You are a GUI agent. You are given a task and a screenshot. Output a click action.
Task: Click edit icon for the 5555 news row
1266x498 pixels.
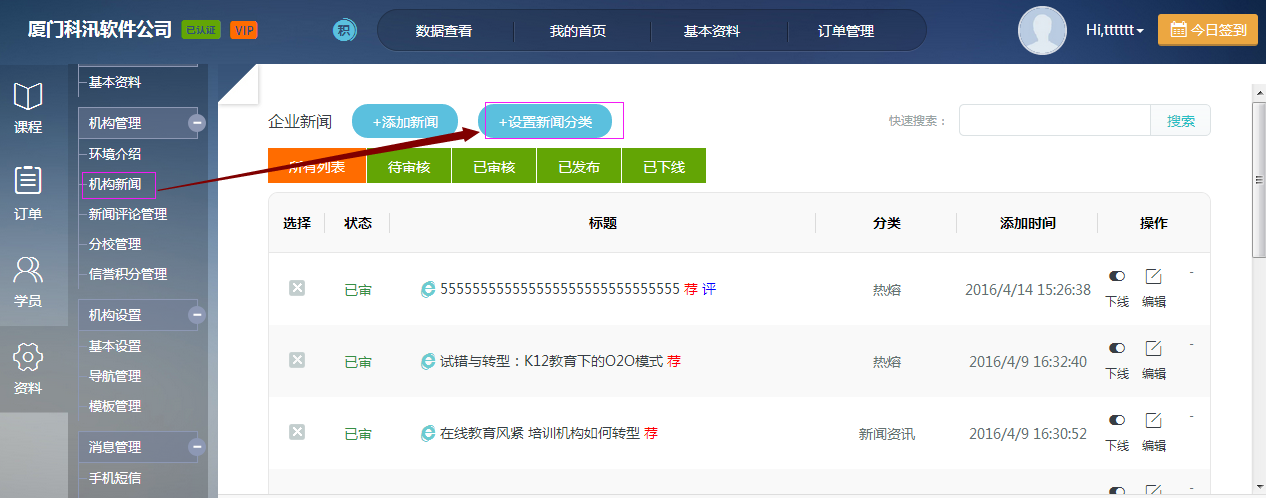pyautogui.click(x=1153, y=276)
